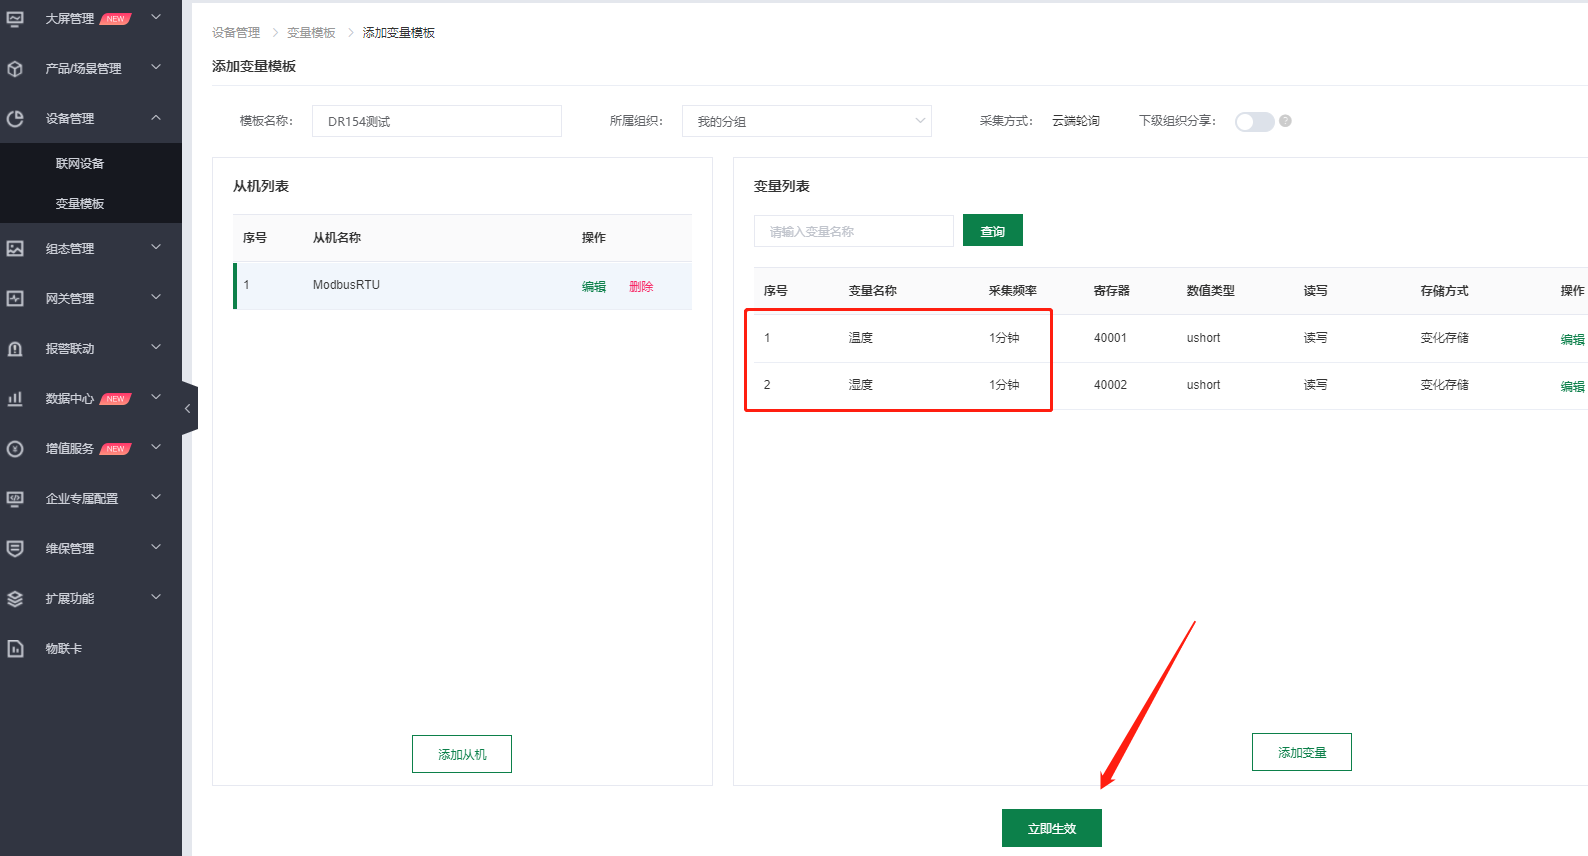Click the 设备管理 breadcrumb link

pos(236,33)
